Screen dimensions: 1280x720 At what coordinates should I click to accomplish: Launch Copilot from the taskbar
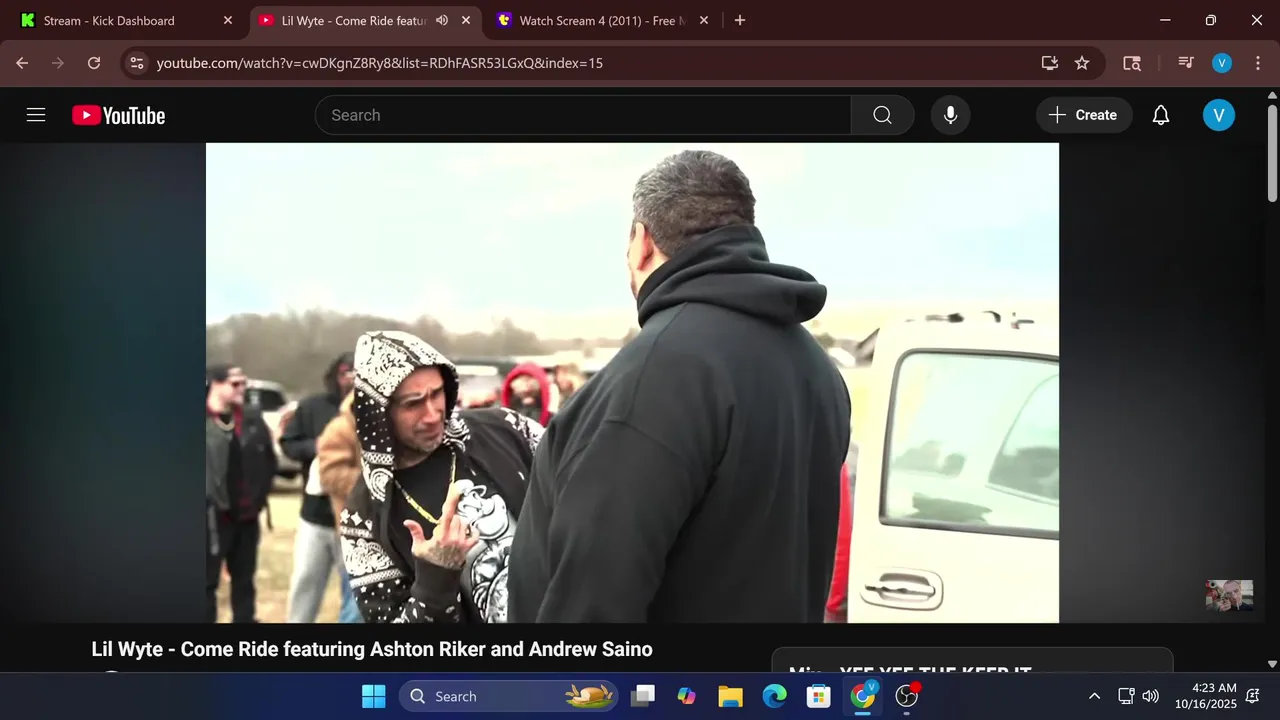click(x=686, y=696)
